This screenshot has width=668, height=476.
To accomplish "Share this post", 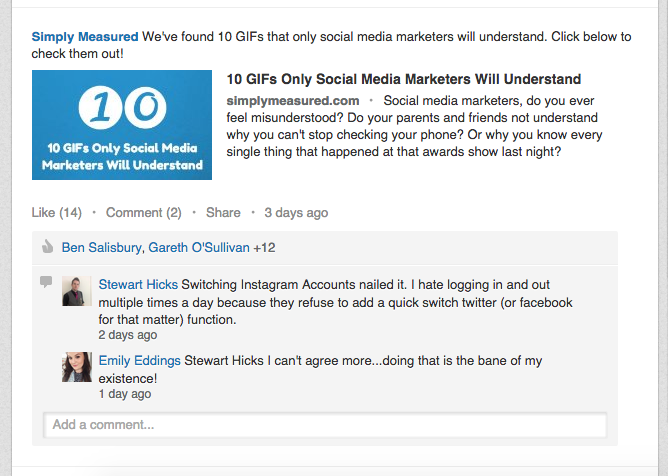I will [x=223, y=212].
